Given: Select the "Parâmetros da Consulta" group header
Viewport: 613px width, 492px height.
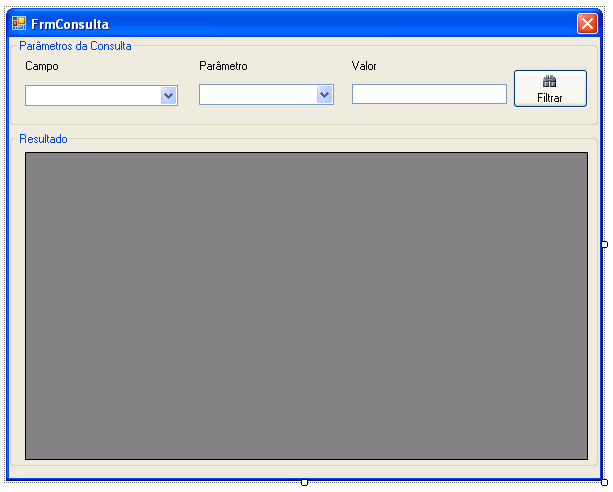Looking at the screenshot, I should click(75, 46).
